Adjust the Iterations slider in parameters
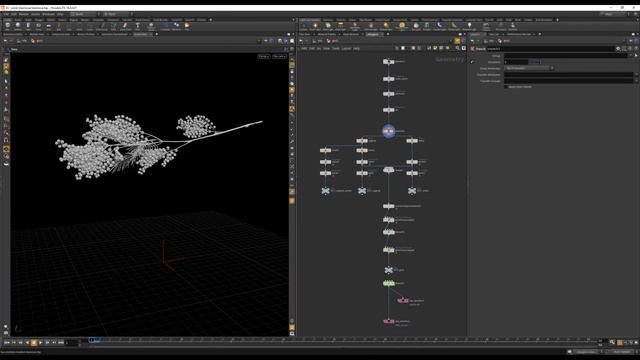 [x=535, y=62]
